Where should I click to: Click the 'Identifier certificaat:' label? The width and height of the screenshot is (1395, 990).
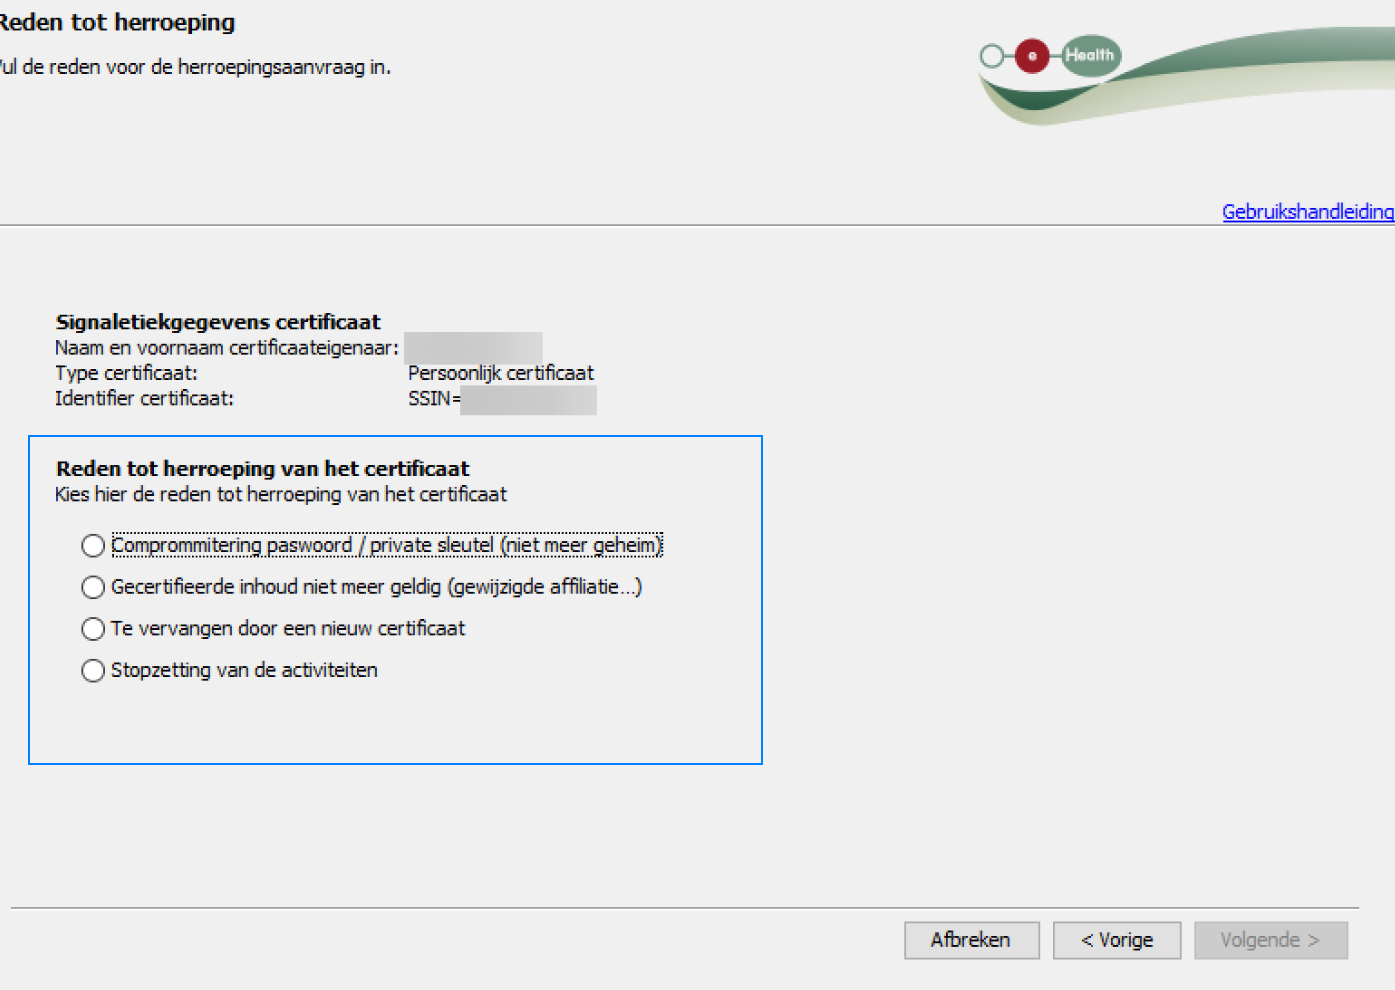coord(144,399)
